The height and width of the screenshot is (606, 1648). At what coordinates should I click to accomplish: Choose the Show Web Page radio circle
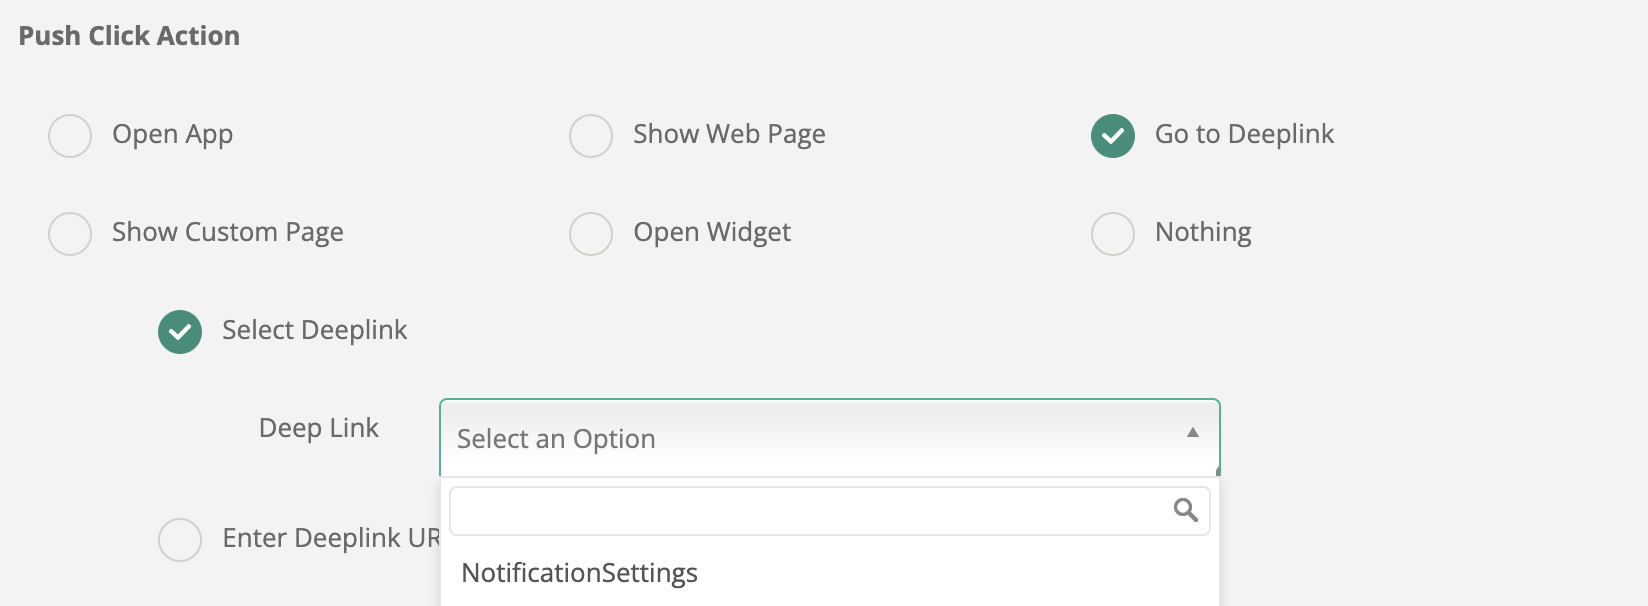click(x=591, y=136)
